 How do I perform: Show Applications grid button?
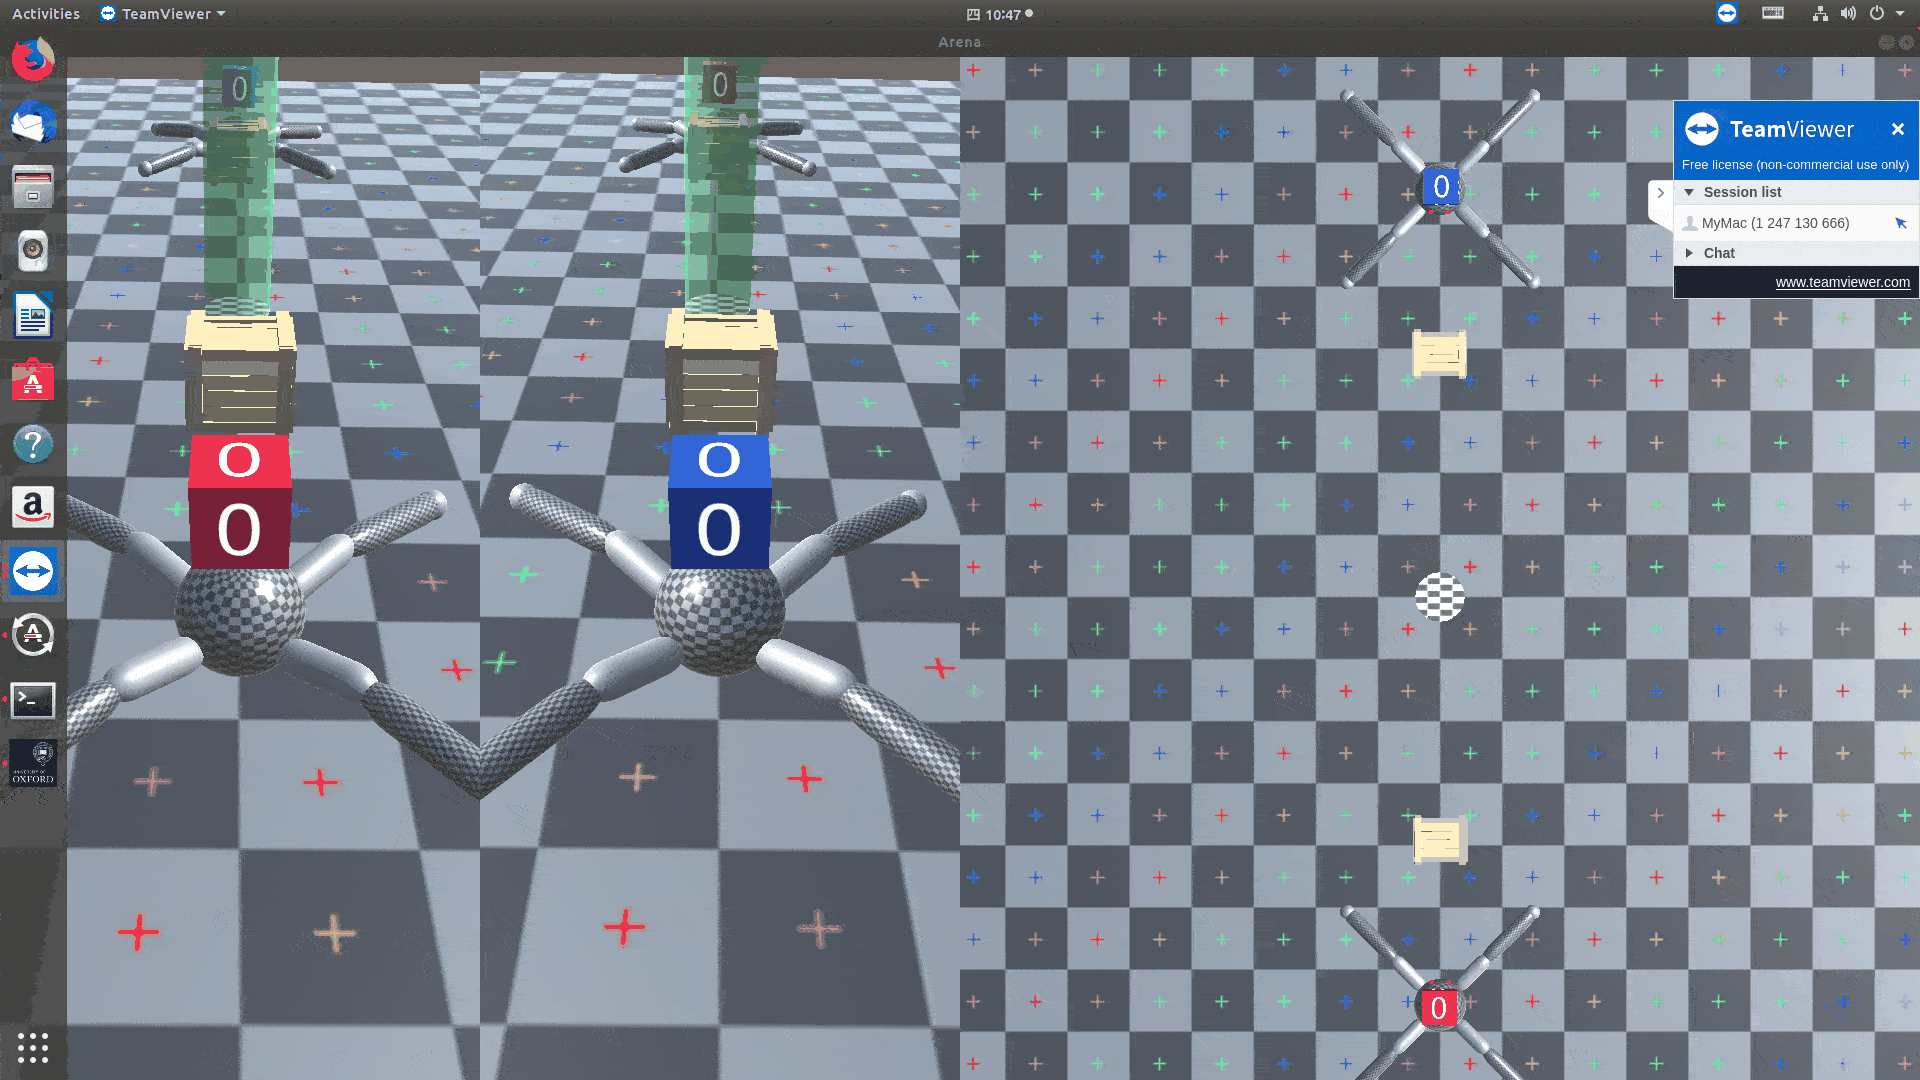point(33,1047)
